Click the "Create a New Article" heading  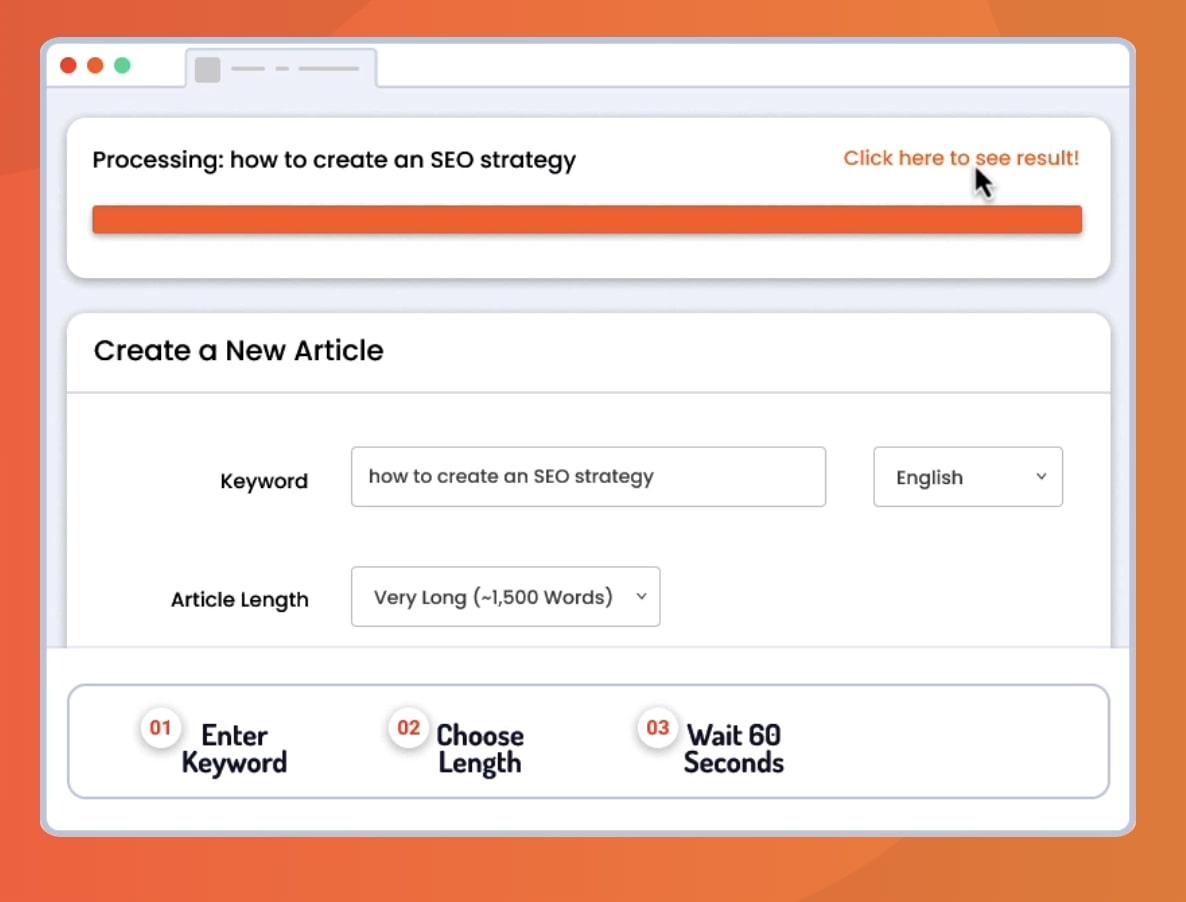pyautogui.click(x=238, y=351)
